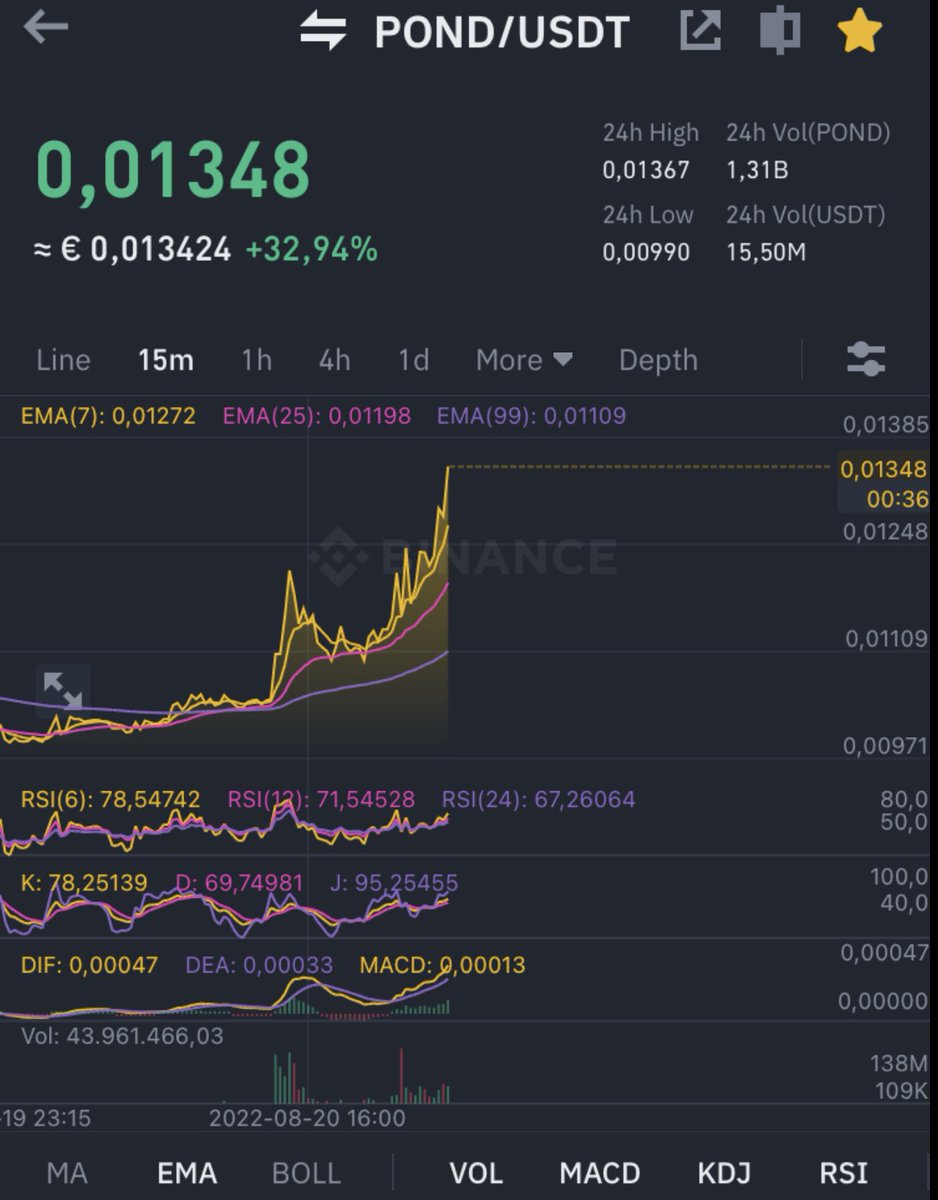Open the share/export icon
The height and width of the screenshot is (1200, 938).
tap(700, 31)
